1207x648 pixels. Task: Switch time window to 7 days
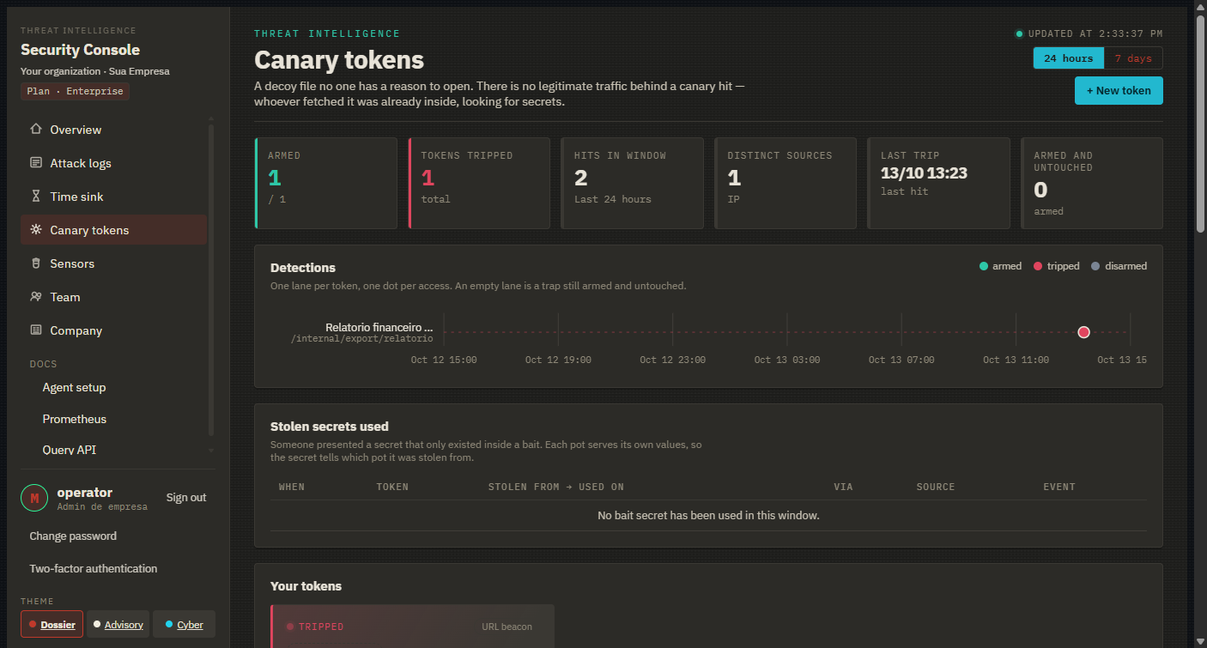1133,58
